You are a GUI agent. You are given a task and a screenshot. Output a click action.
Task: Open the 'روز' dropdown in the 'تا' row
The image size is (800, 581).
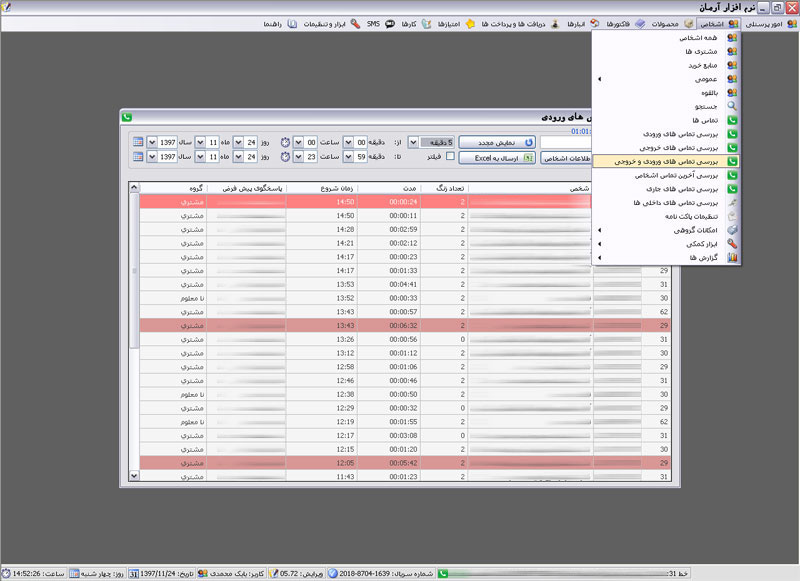click(238, 157)
